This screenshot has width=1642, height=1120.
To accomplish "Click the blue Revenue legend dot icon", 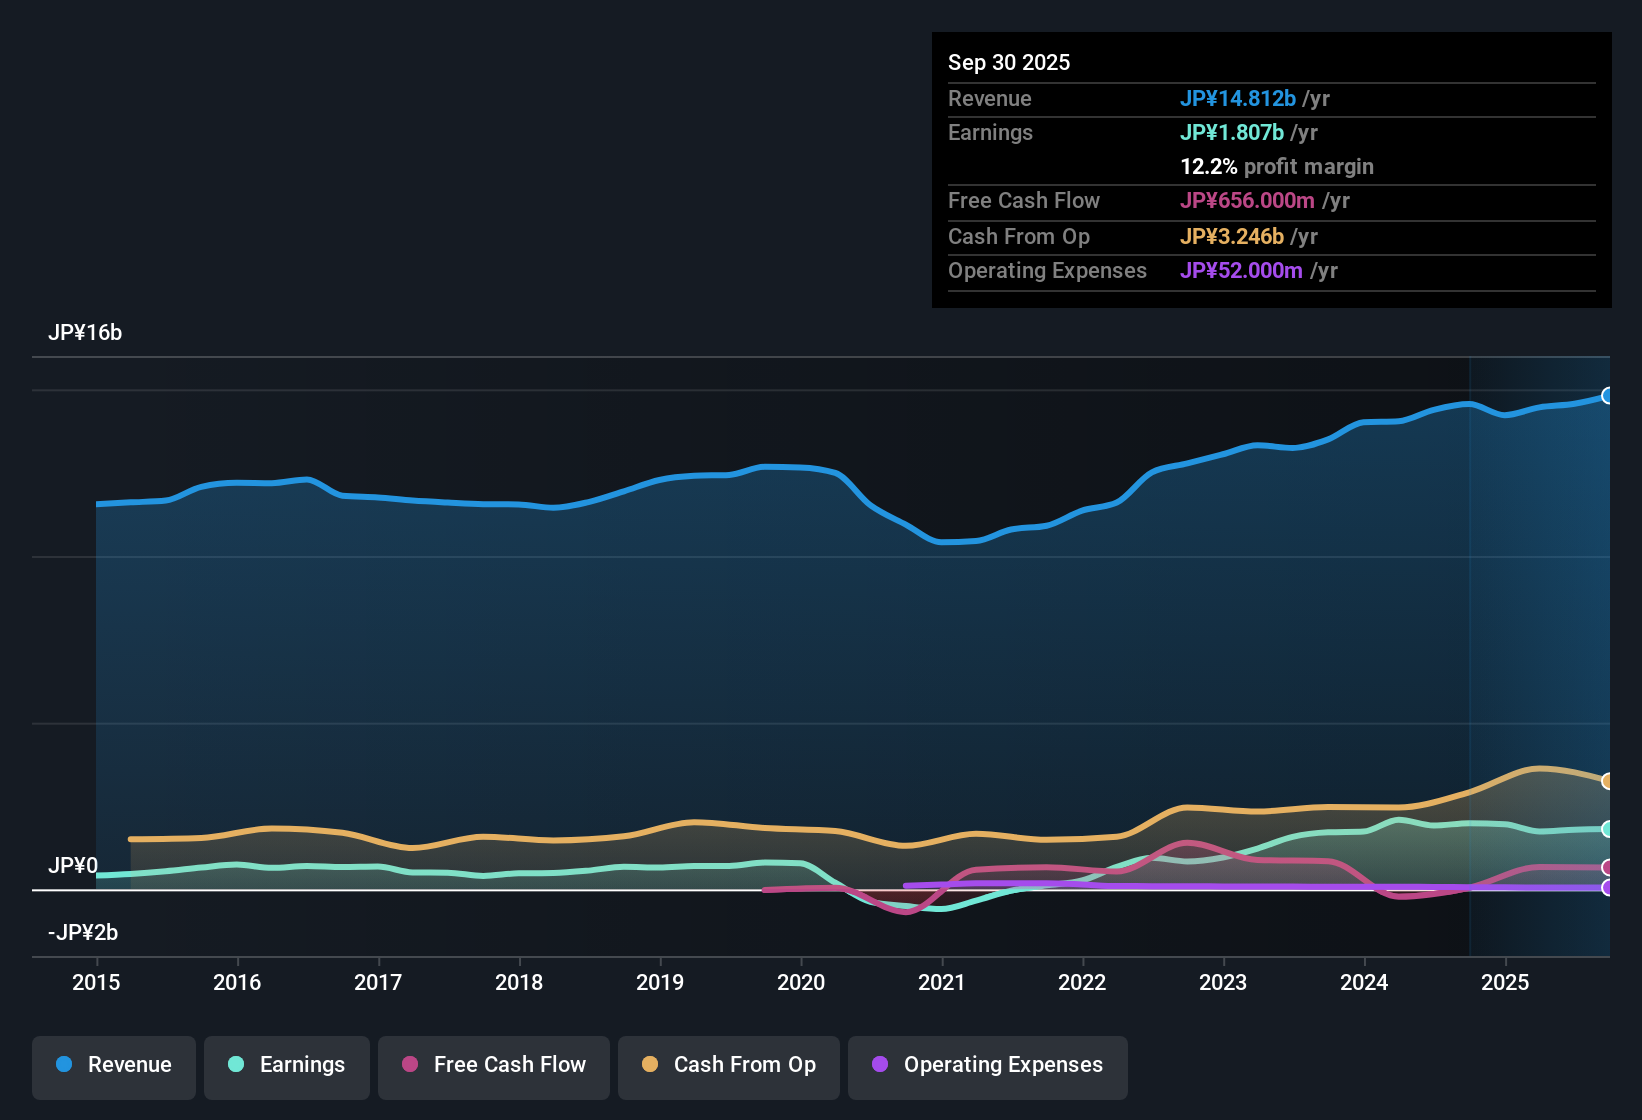I will (x=64, y=1065).
